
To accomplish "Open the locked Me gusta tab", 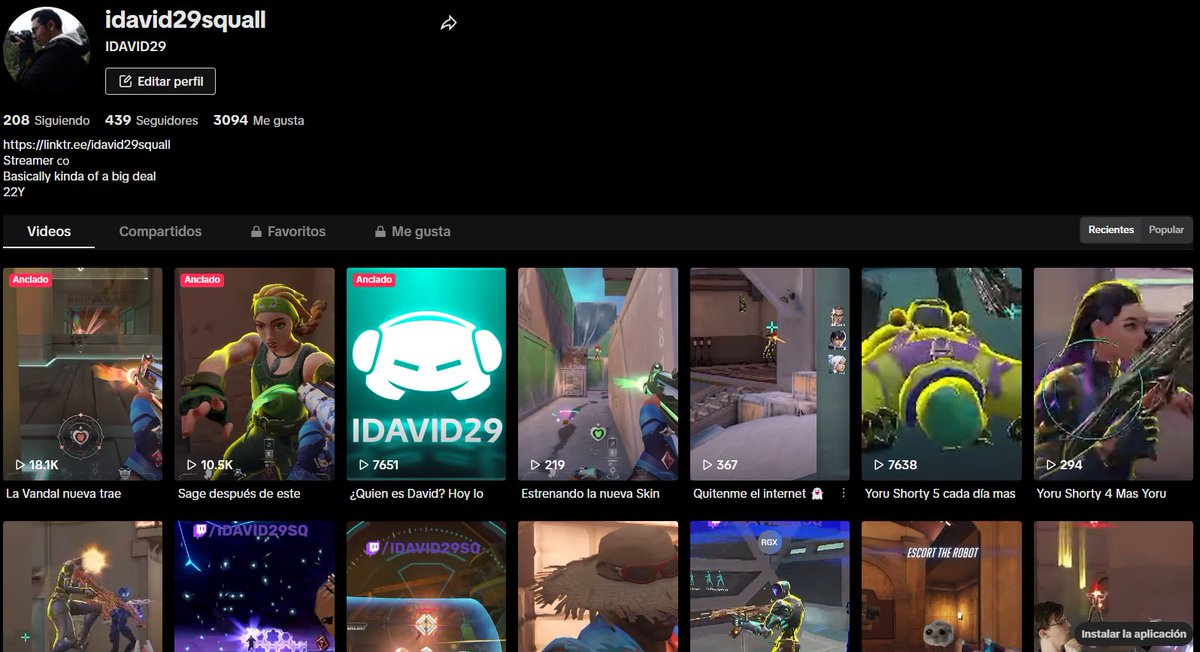I will (412, 231).
